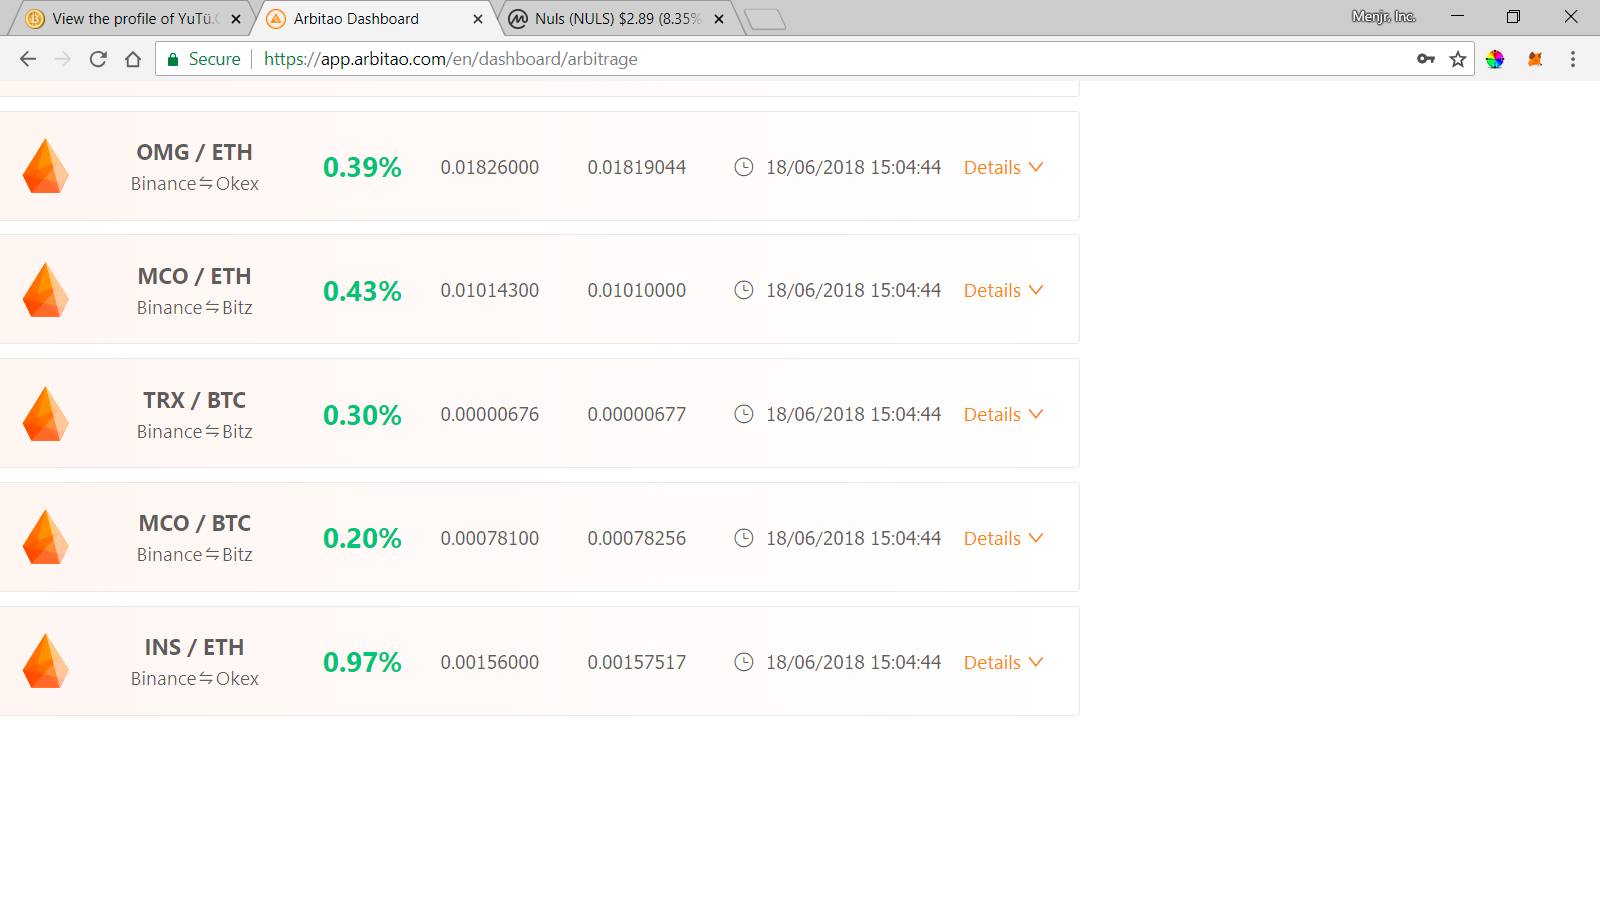
Task: Bookmark this page with the star
Action: click(1458, 59)
